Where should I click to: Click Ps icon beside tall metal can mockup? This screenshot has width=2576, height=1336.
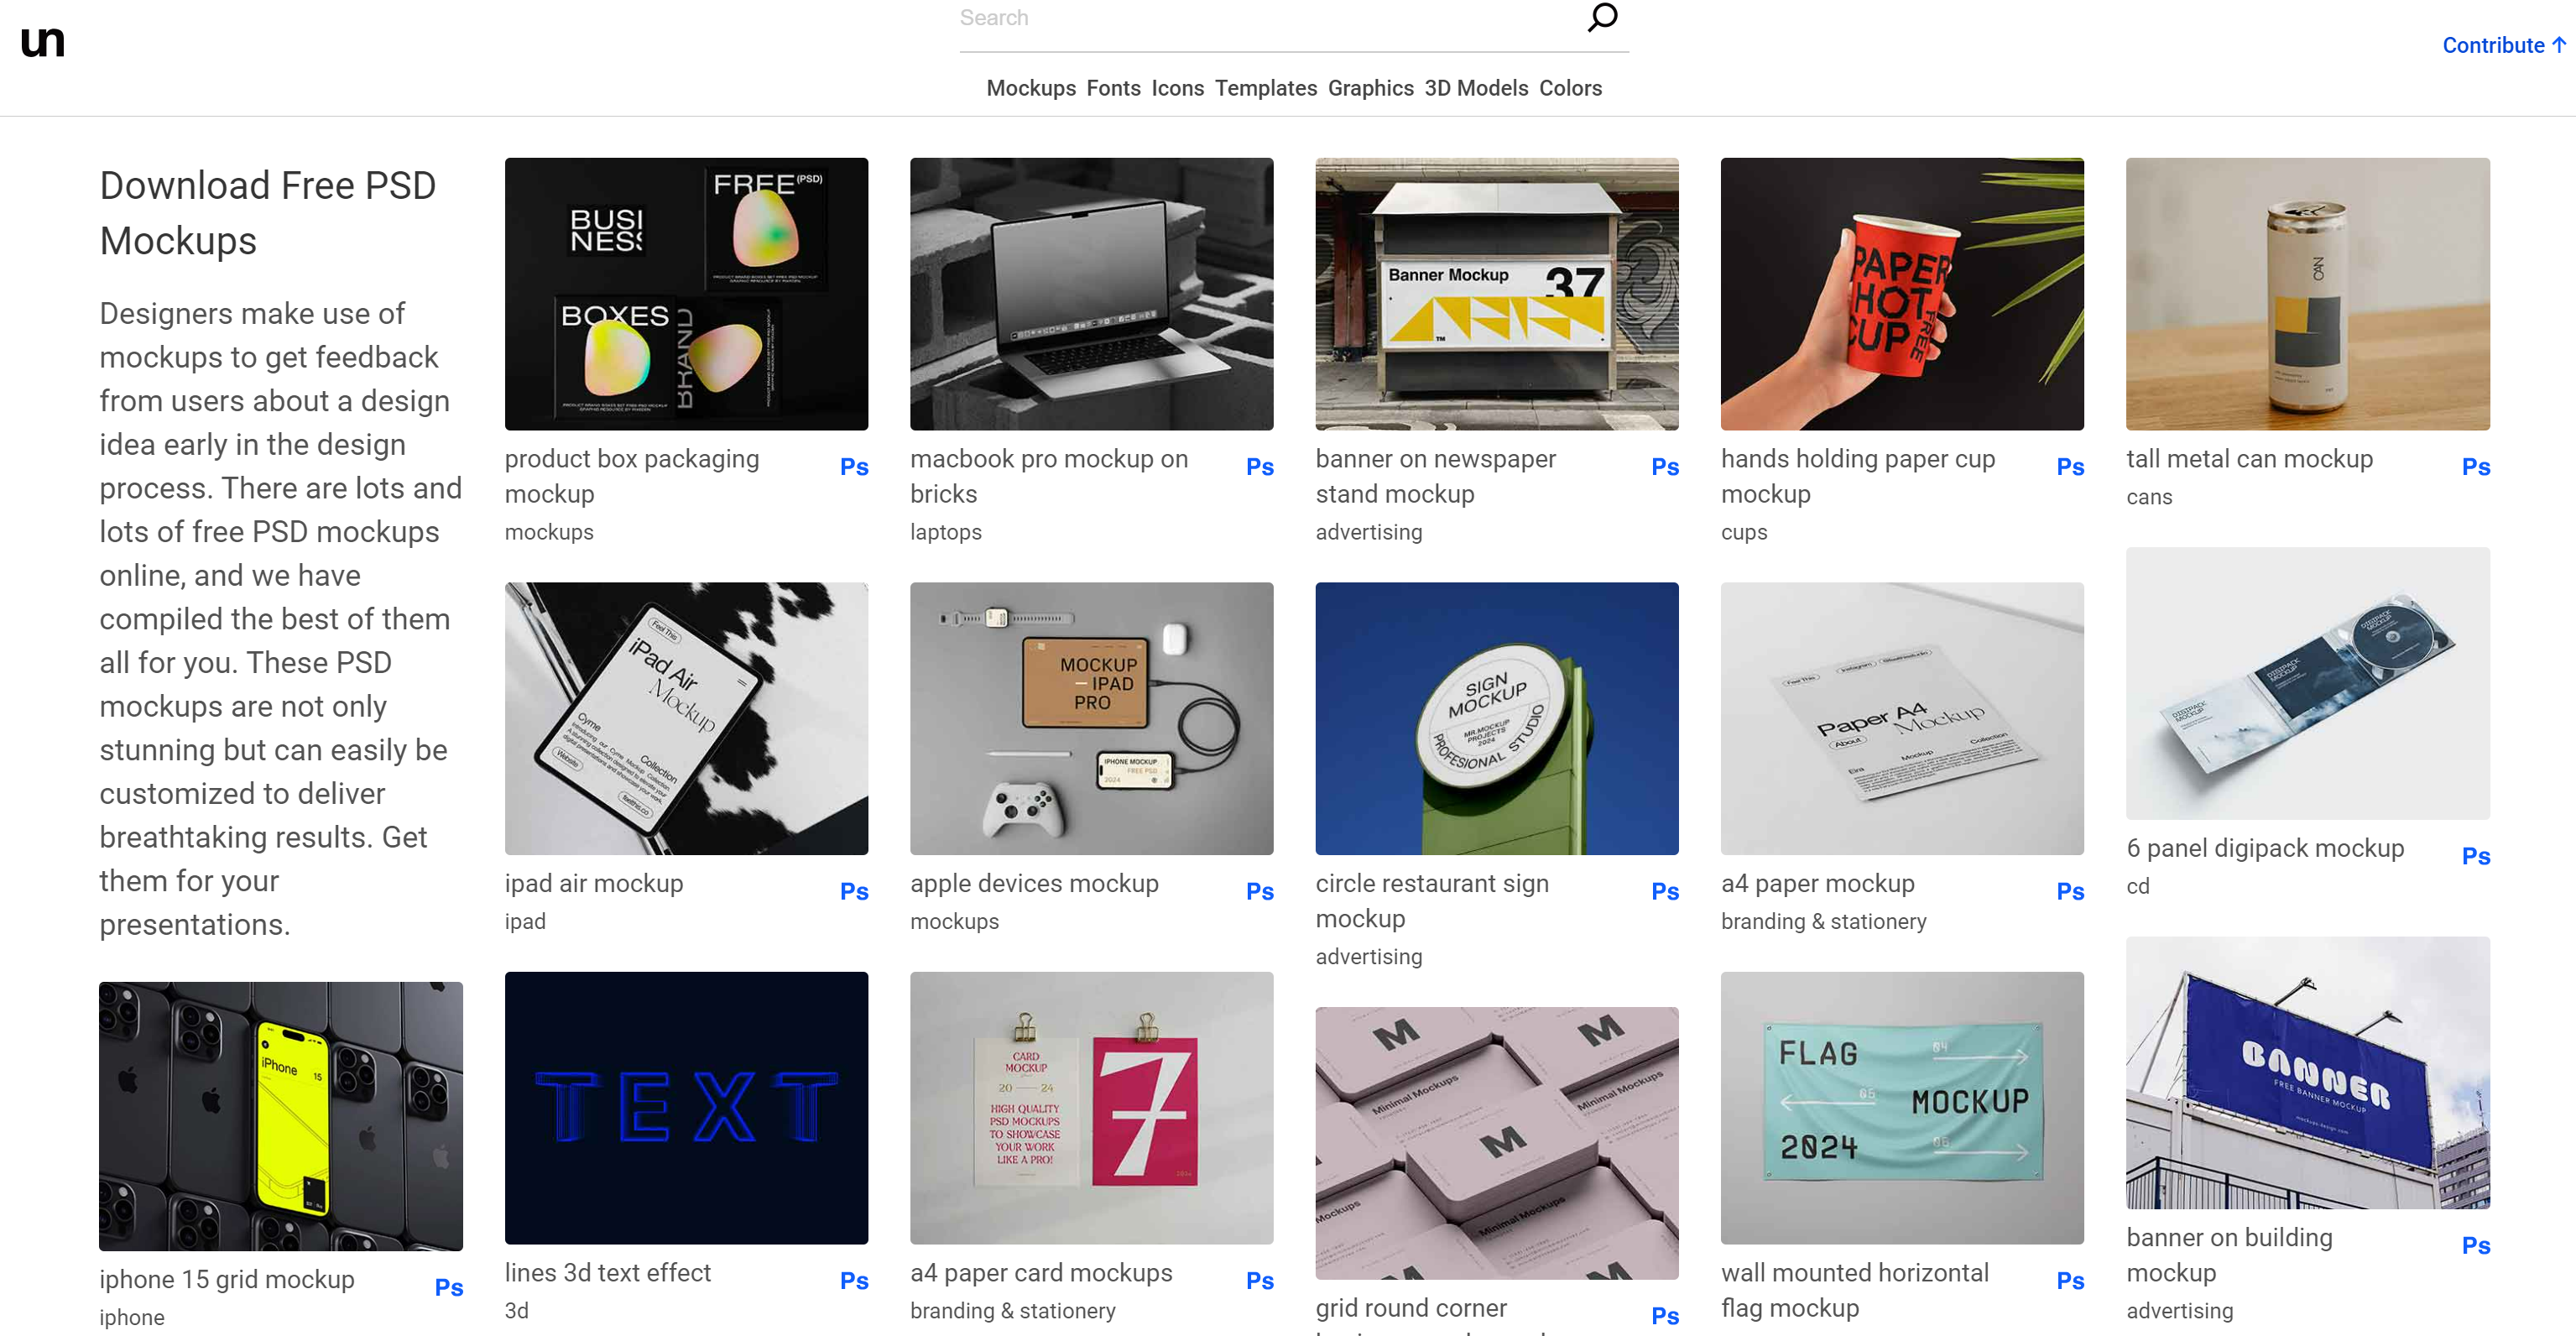pos(2475,467)
